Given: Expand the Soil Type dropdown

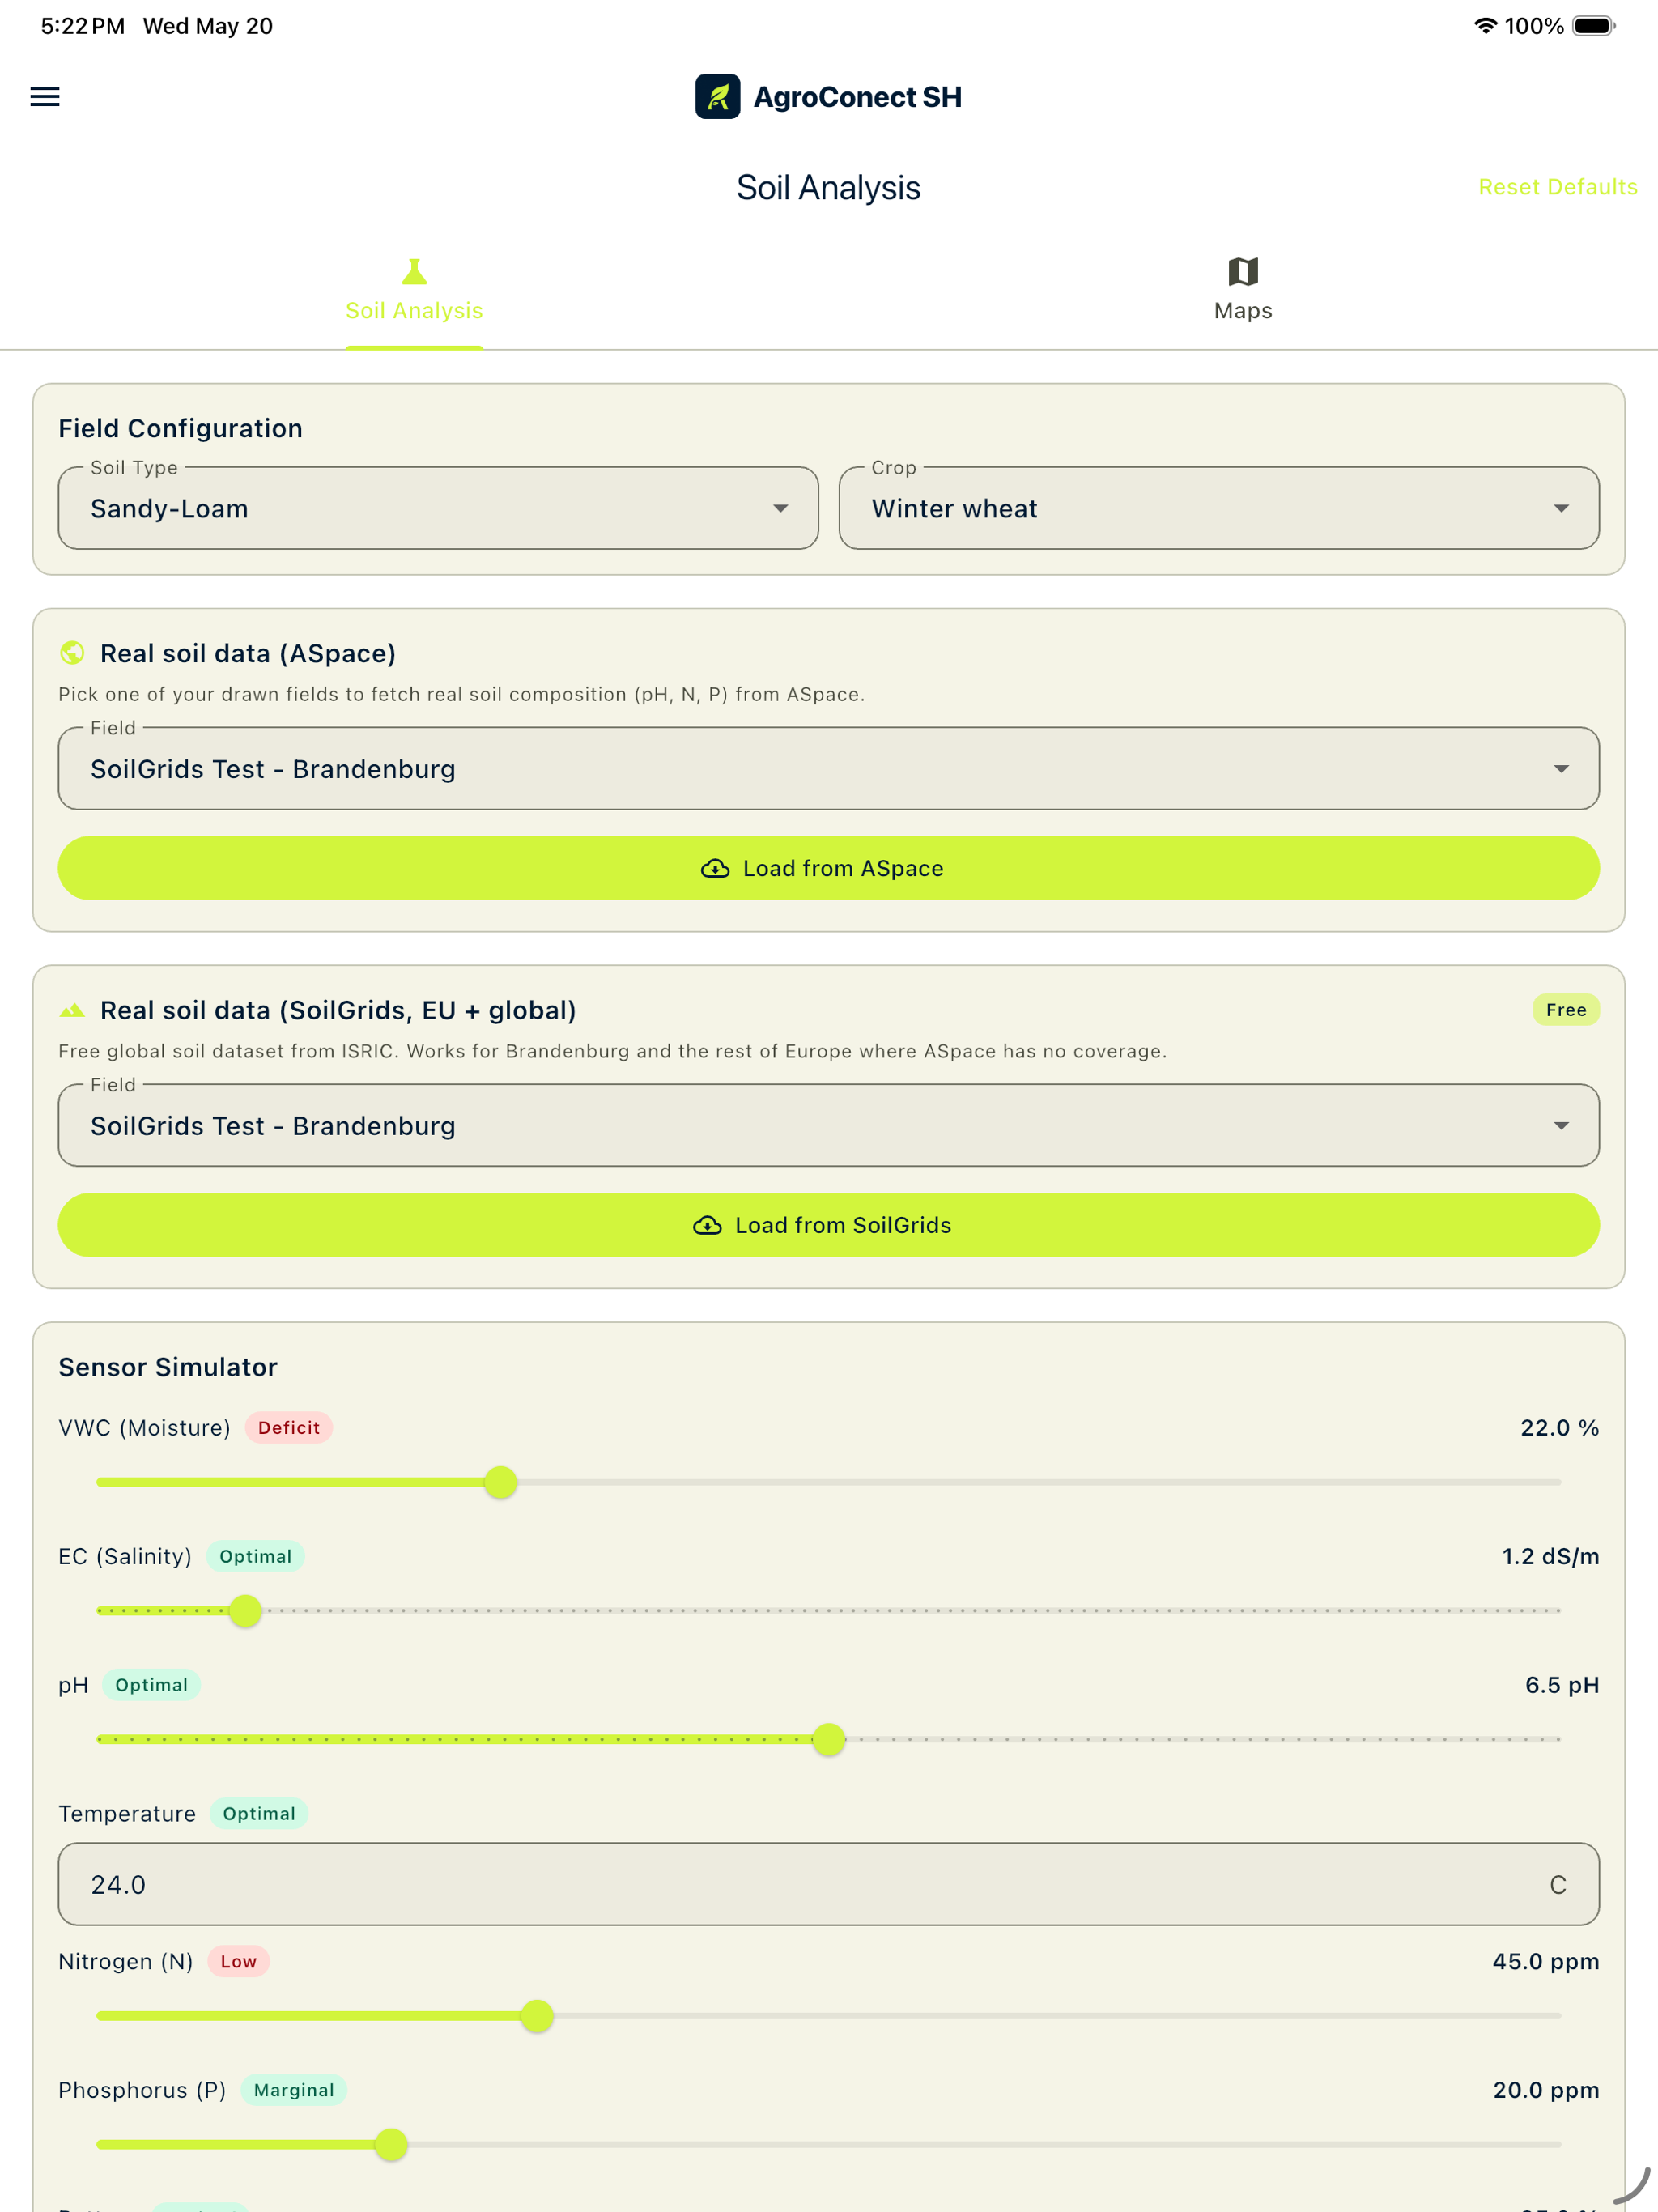Looking at the screenshot, I should (438, 508).
